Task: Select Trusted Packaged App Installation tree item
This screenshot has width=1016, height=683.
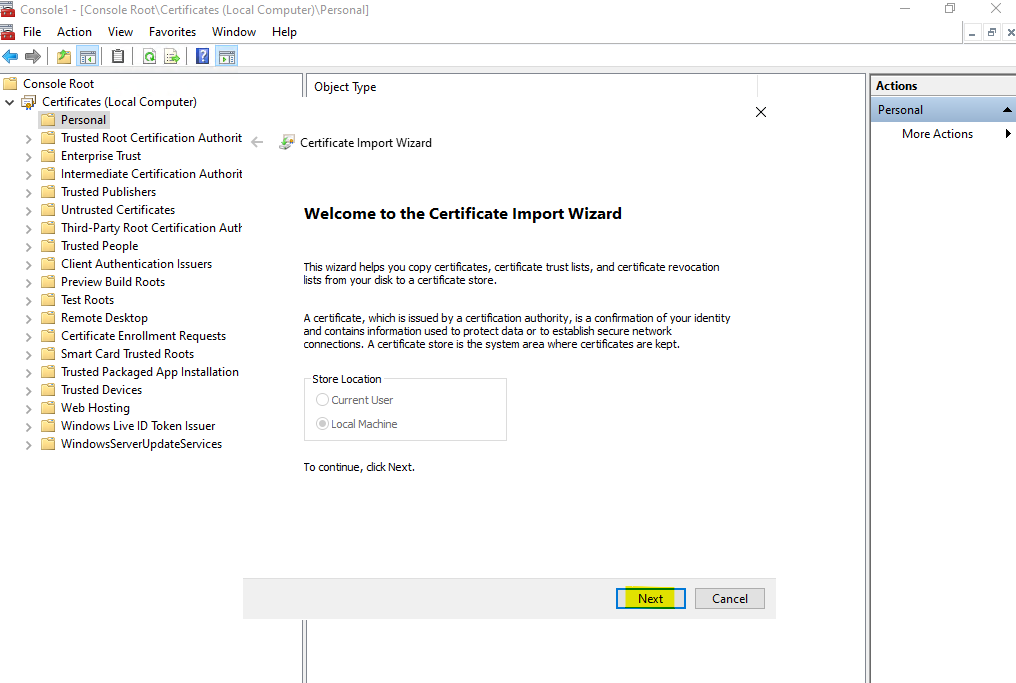Action: pyautogui.click(x=150, y=372)
